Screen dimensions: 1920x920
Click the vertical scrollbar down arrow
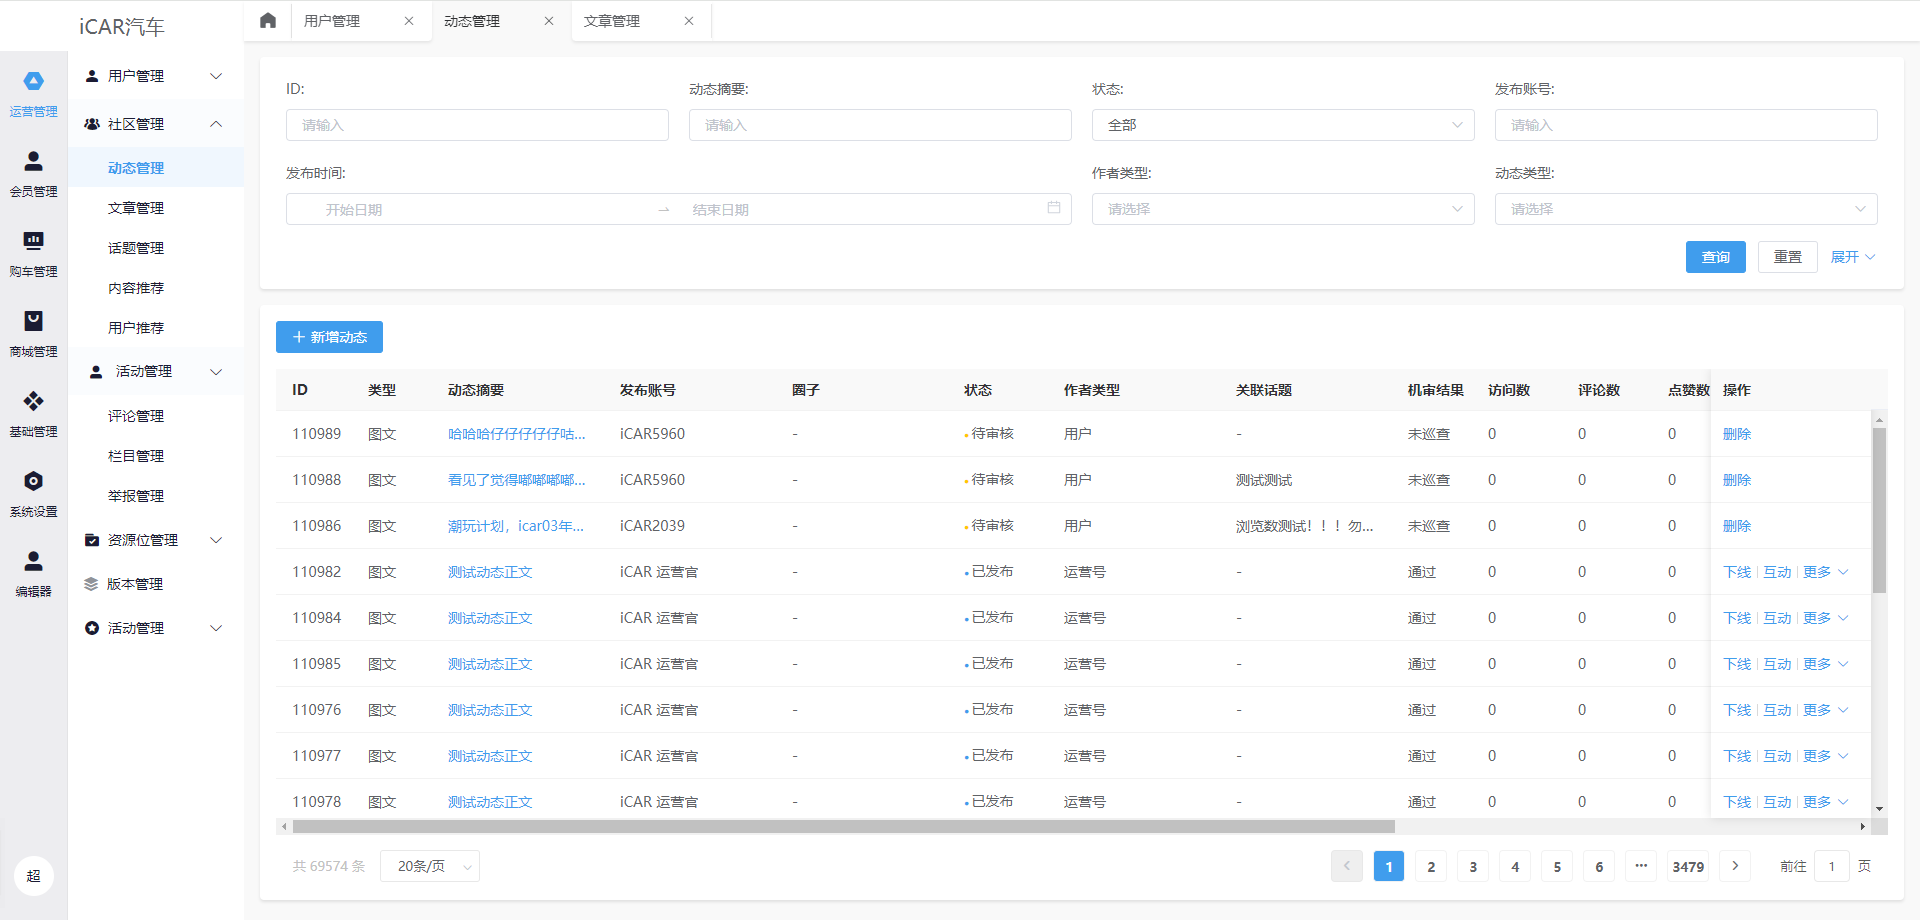click(x=1879, y=809)
